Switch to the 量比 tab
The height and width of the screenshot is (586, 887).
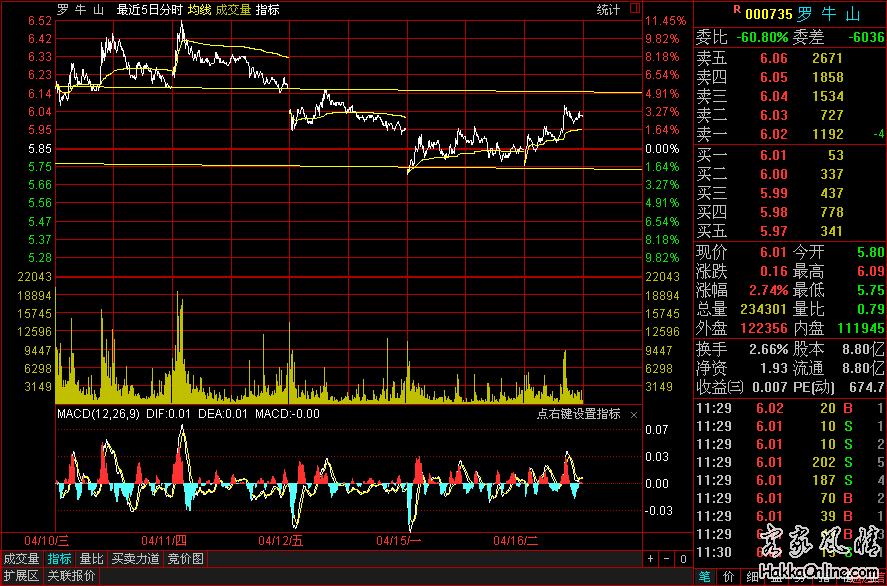click(91, 559)
